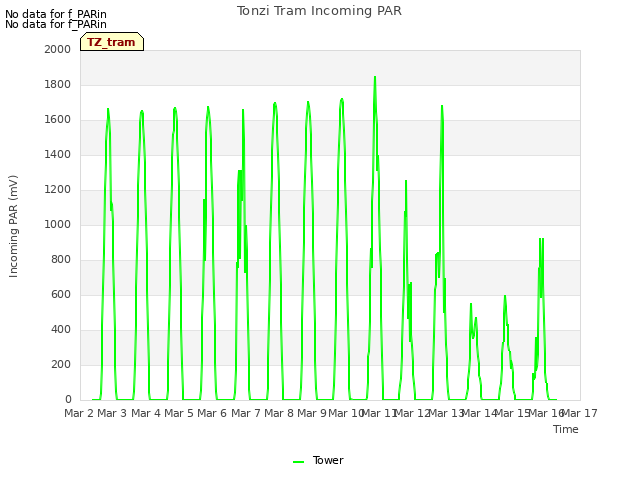Click y-axis value 1000
640x480 pixels.
(x=58, y=224)
